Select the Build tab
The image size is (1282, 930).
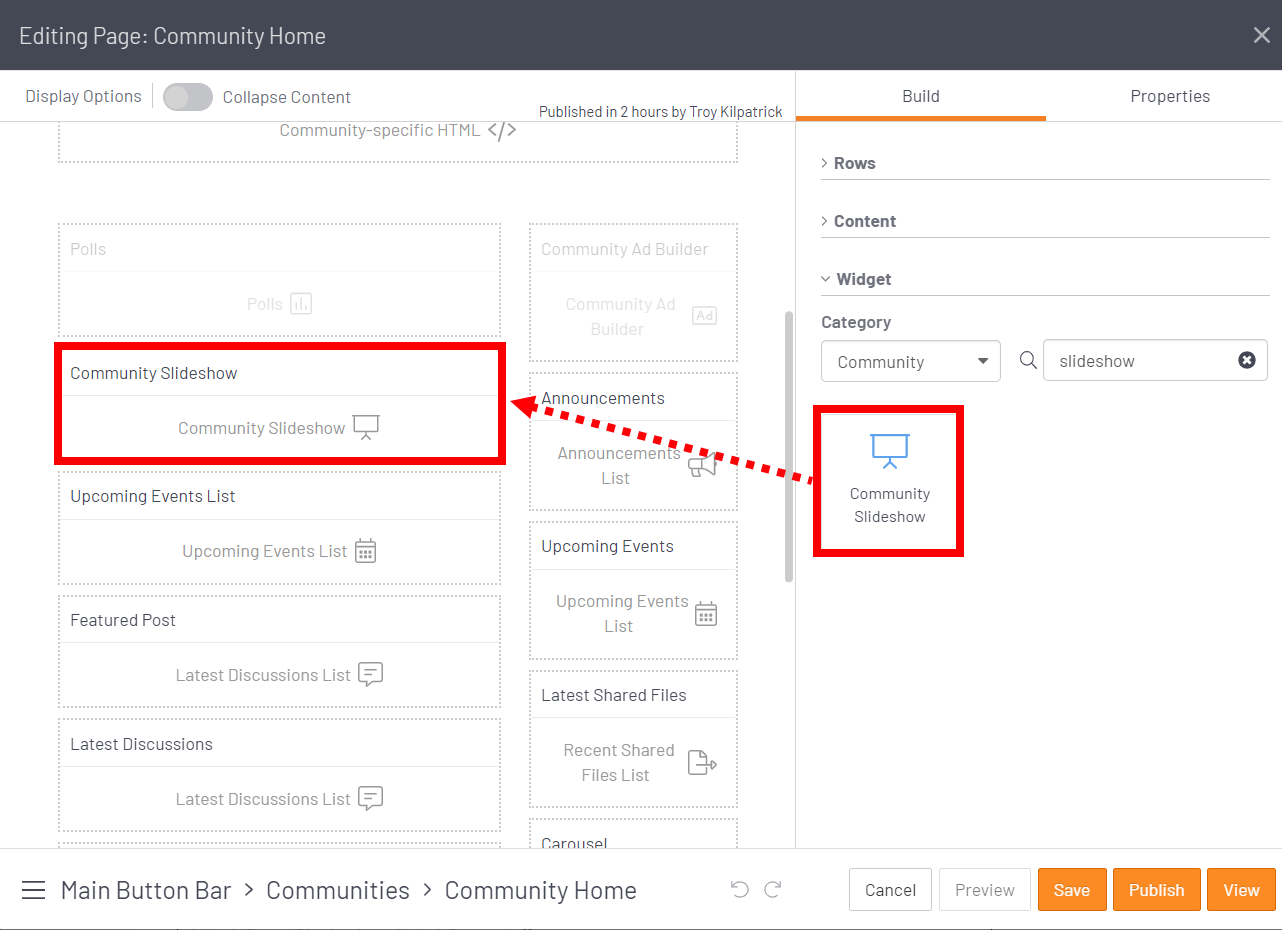point(920,96)
